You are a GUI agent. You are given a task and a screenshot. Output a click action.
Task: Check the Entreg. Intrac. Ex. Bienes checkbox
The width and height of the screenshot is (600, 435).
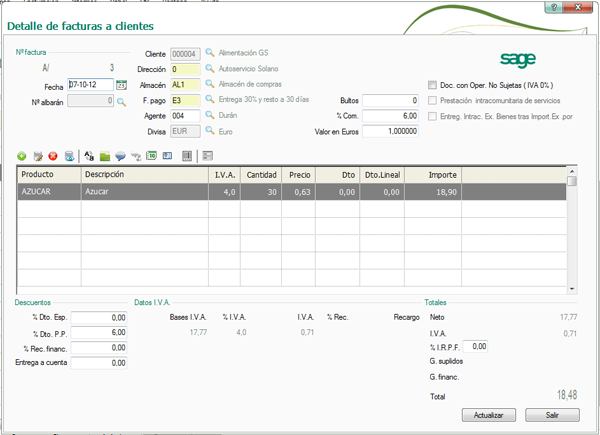click(433, 116)
